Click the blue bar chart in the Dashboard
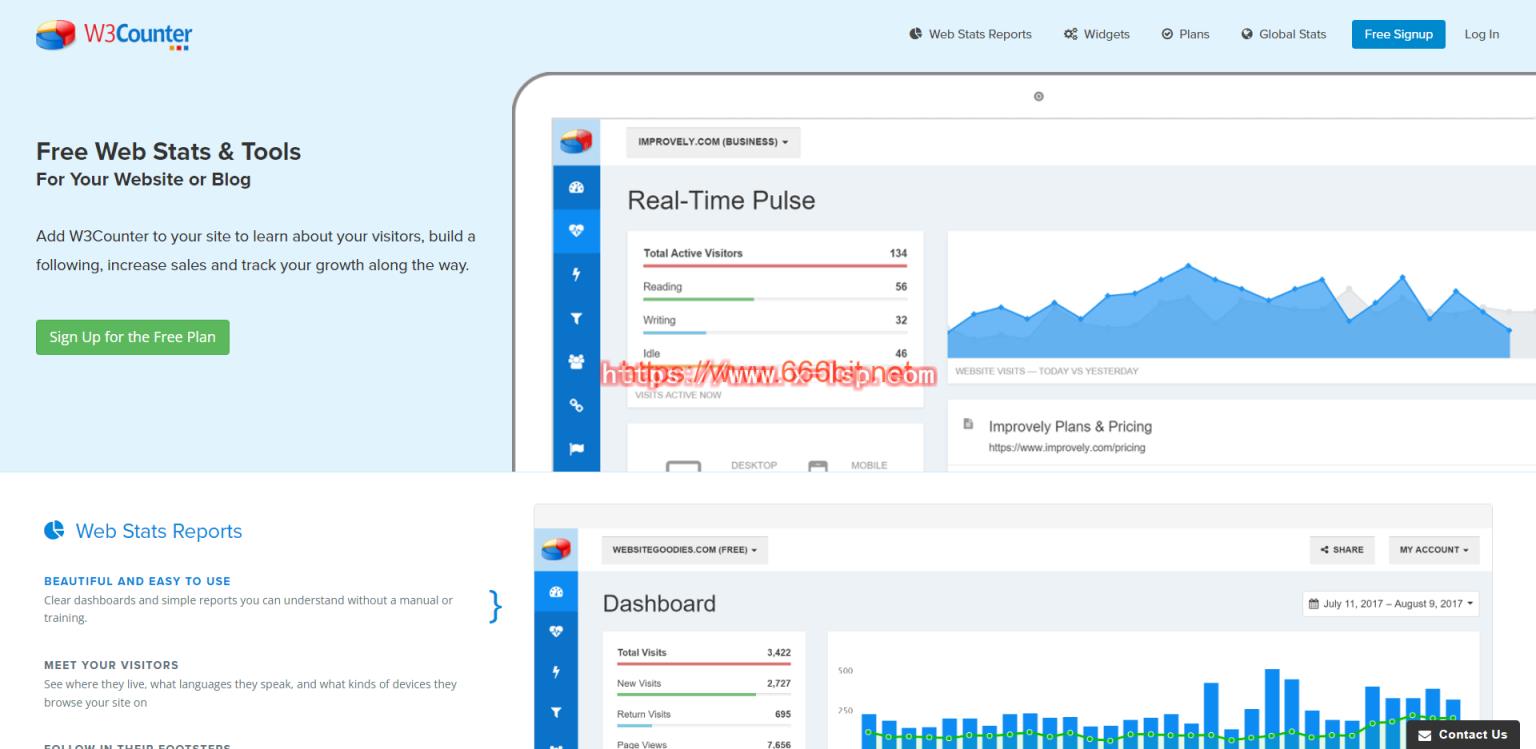This screenshot has width=1536, height=749. 1160,708
